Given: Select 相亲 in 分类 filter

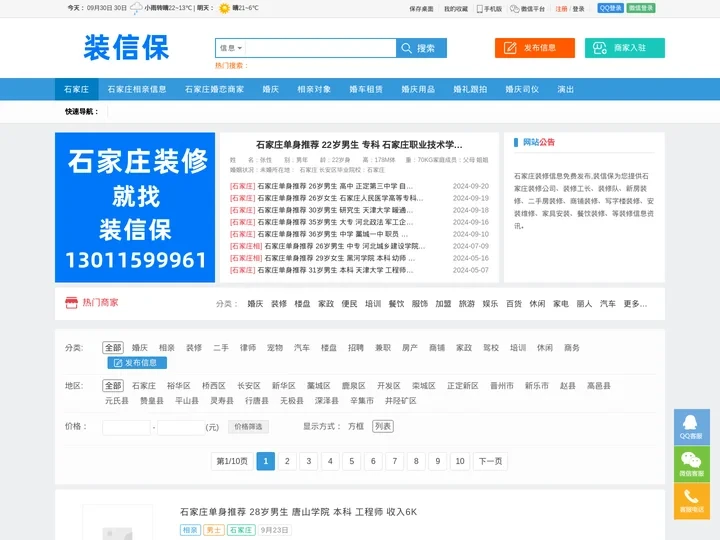Looking at the screenshot, I should (x=167, y=348).
